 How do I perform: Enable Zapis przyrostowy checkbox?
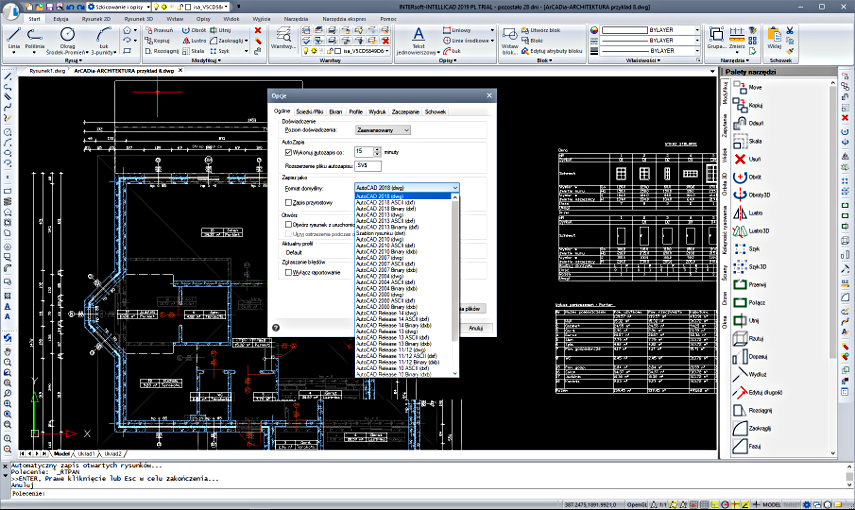coord(288,202)
